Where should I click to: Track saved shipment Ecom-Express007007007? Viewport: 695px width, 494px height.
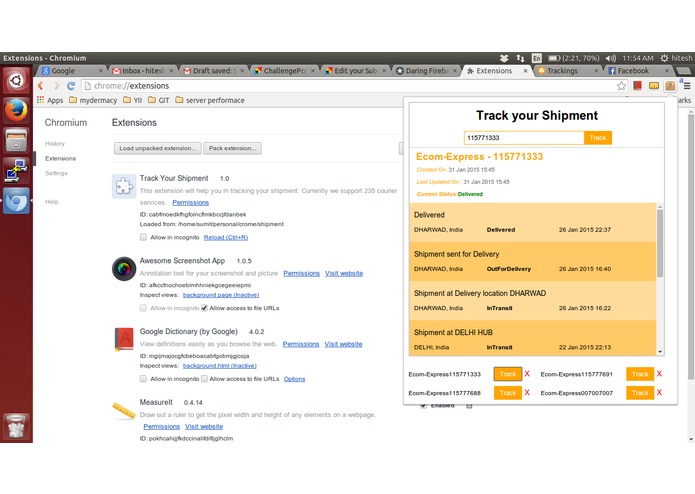pos(640,393)
